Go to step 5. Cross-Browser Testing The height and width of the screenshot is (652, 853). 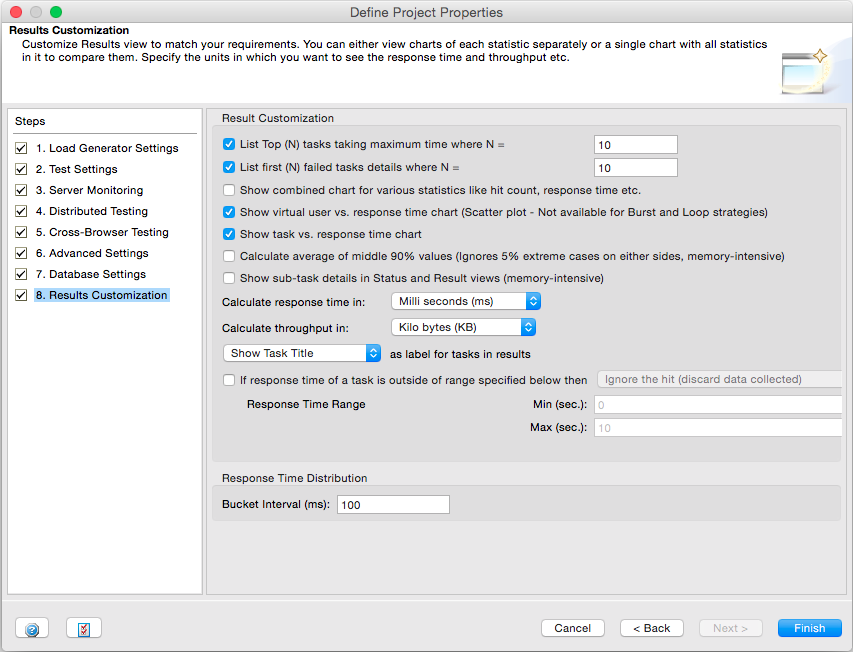pos(102,232)
